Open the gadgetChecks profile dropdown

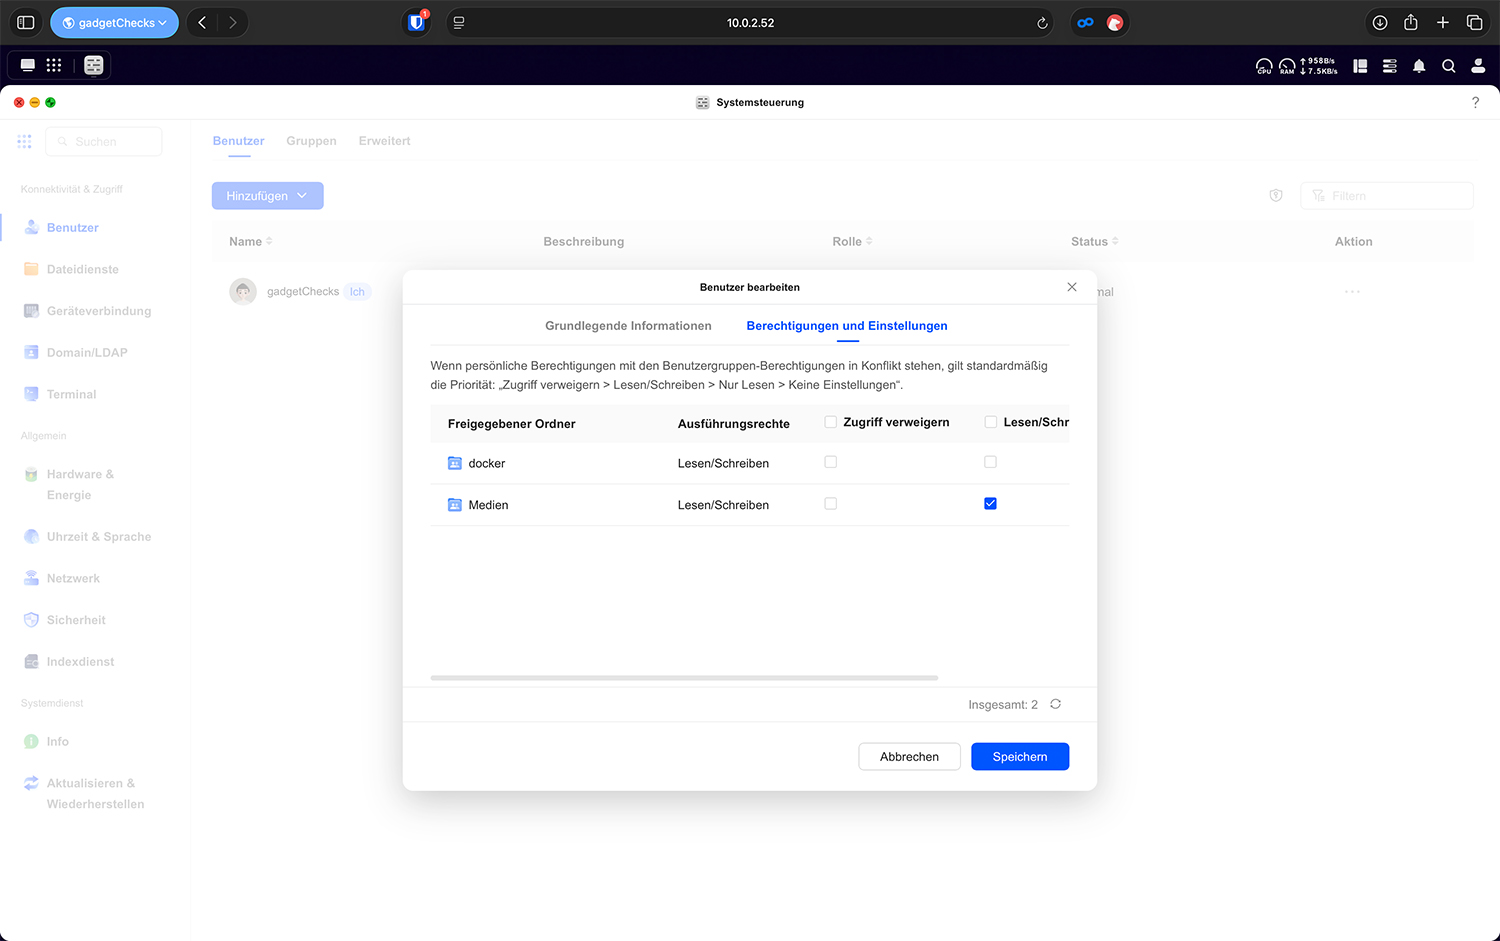(x=114, y=22)
